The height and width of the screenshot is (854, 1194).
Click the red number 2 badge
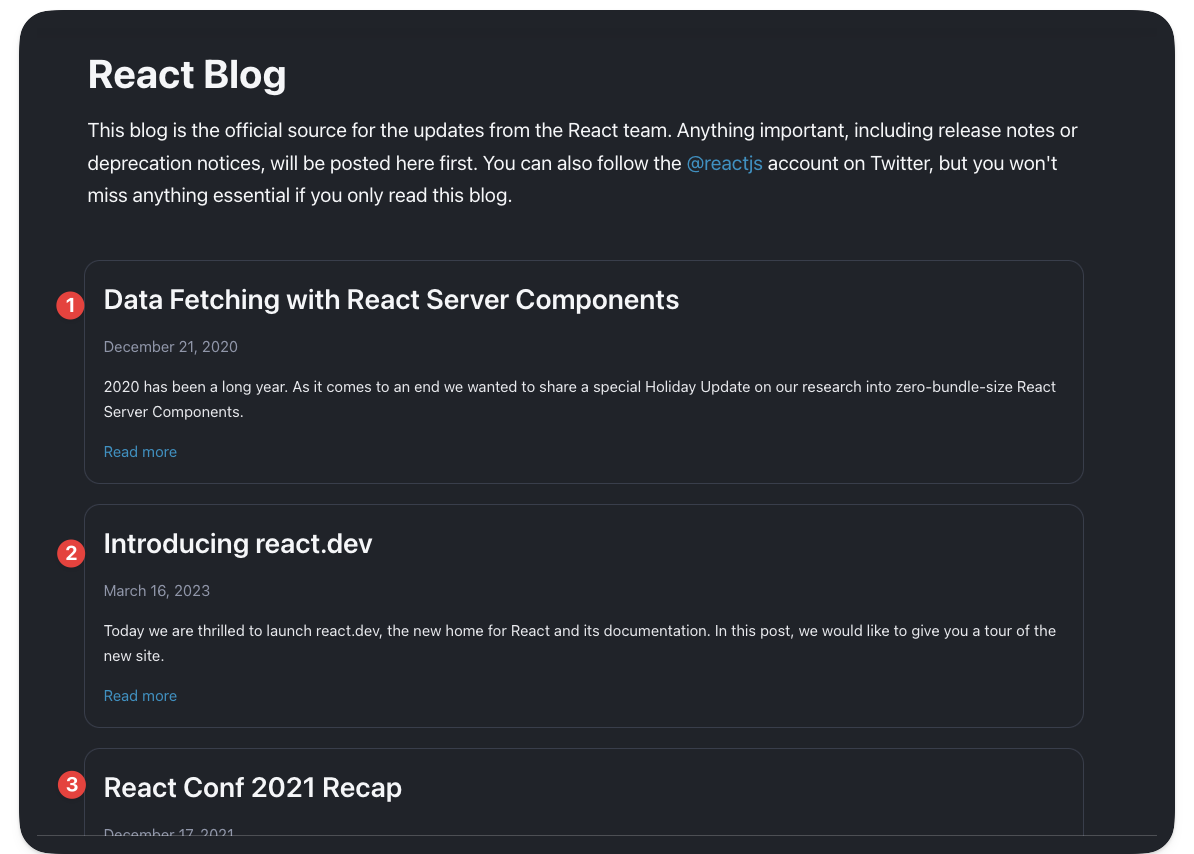point(70,553)
